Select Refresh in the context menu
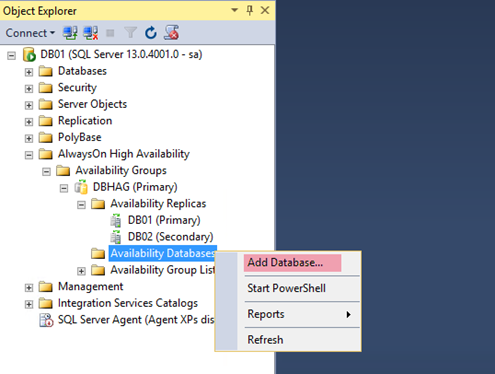Screen dimensions: 495x374 (x=265, y=340)
